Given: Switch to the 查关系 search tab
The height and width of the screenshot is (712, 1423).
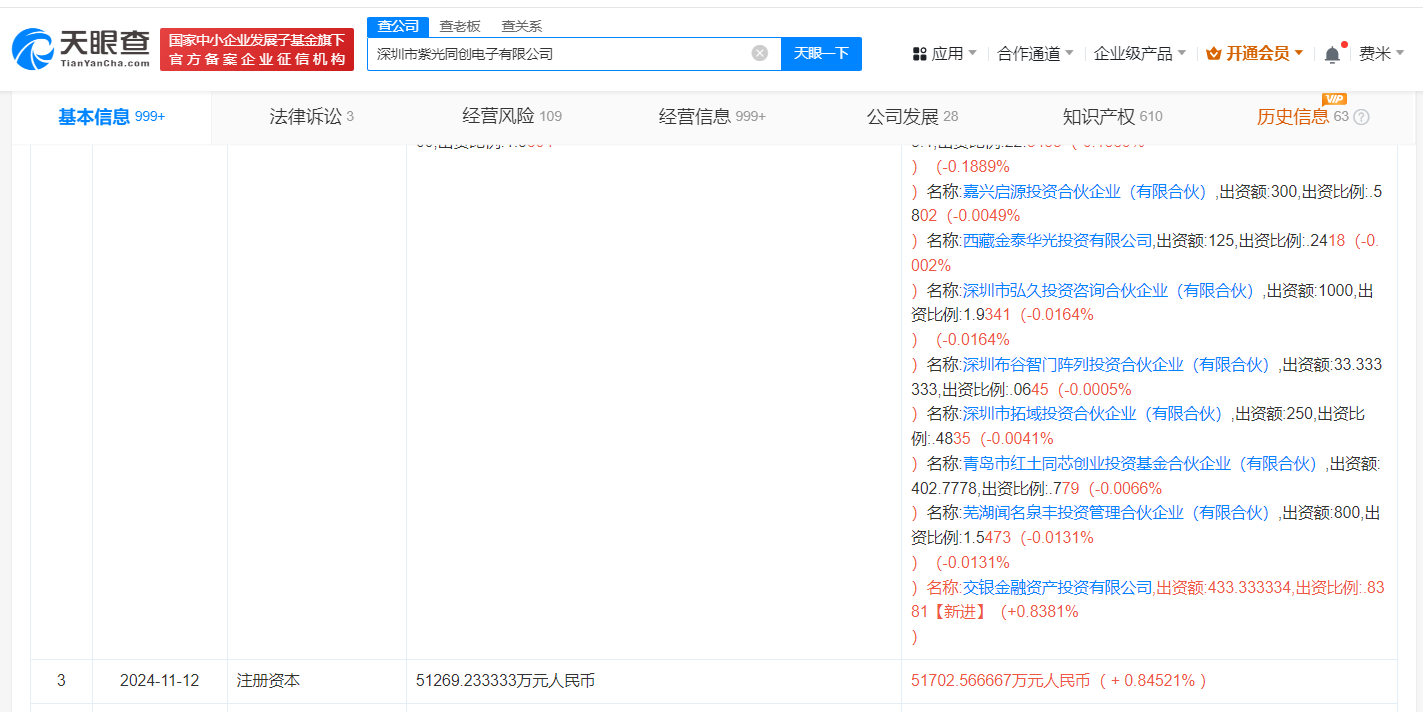Looking at the screenshot, I should (522, 26).
